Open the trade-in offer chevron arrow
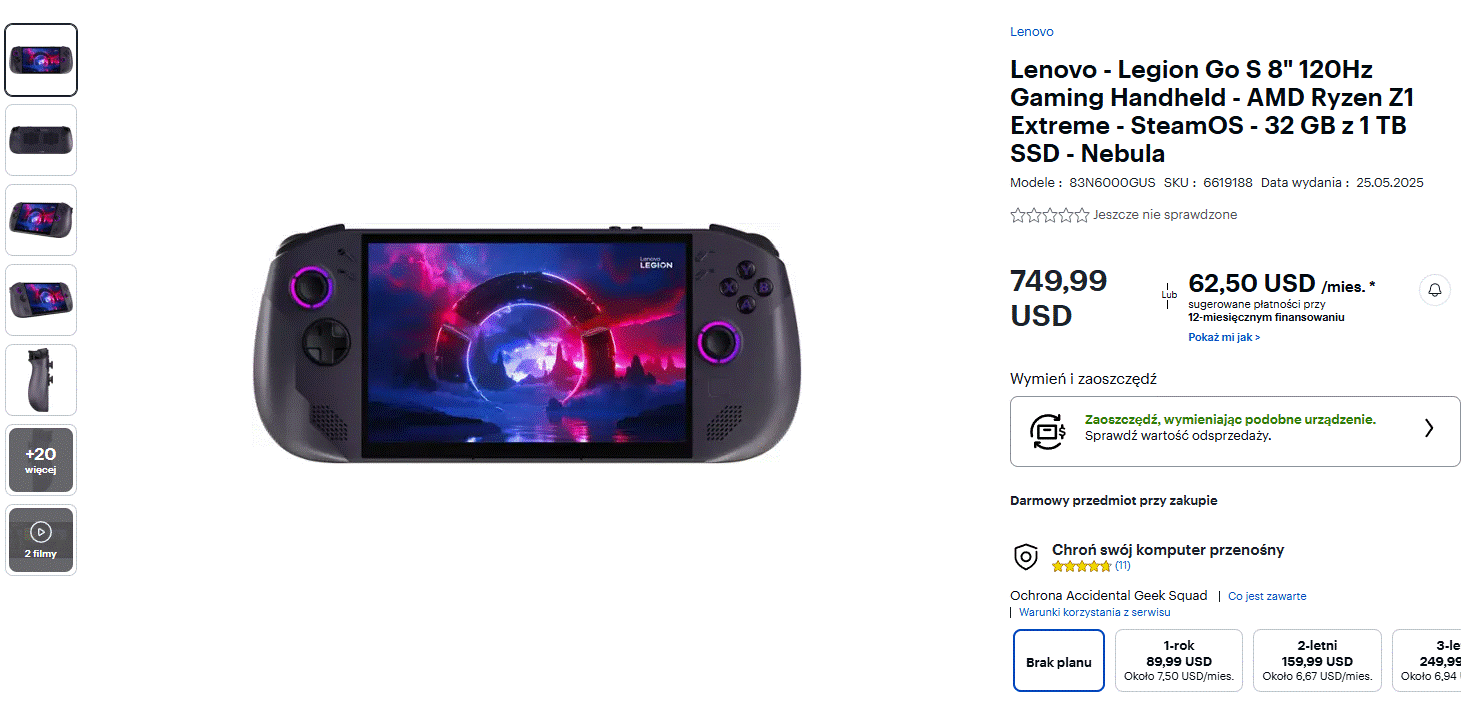 point(1428,428)
